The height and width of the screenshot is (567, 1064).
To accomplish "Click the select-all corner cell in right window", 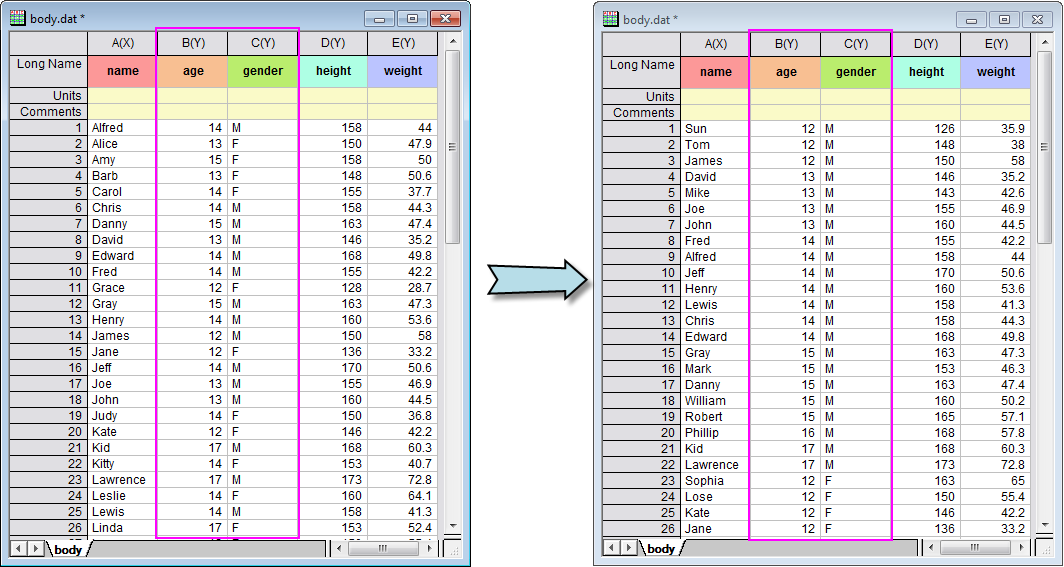I will [x=641, y=44].
